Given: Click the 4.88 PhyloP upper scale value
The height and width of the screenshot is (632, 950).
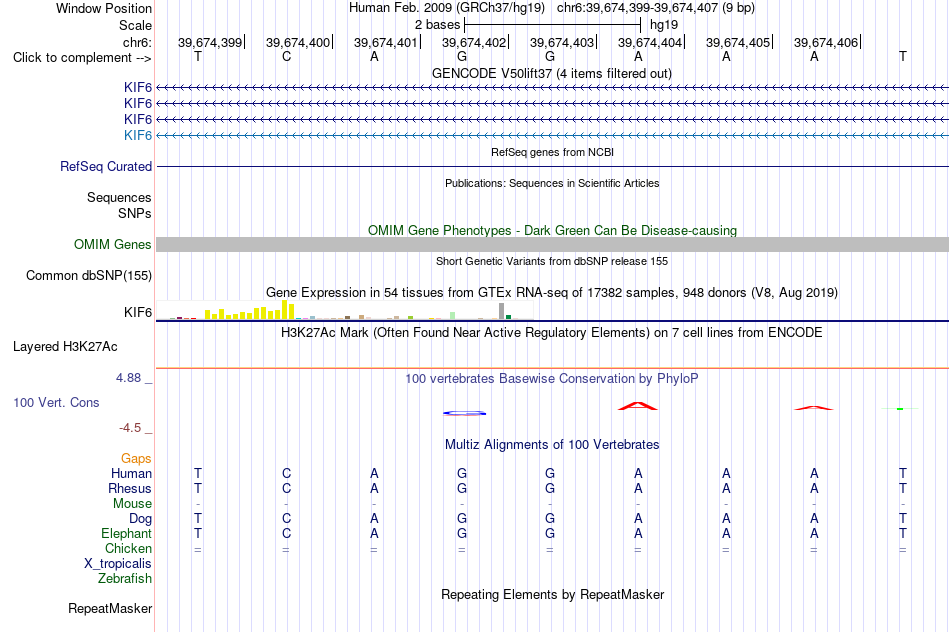Looking at the screenshot, I should [128, 378].
